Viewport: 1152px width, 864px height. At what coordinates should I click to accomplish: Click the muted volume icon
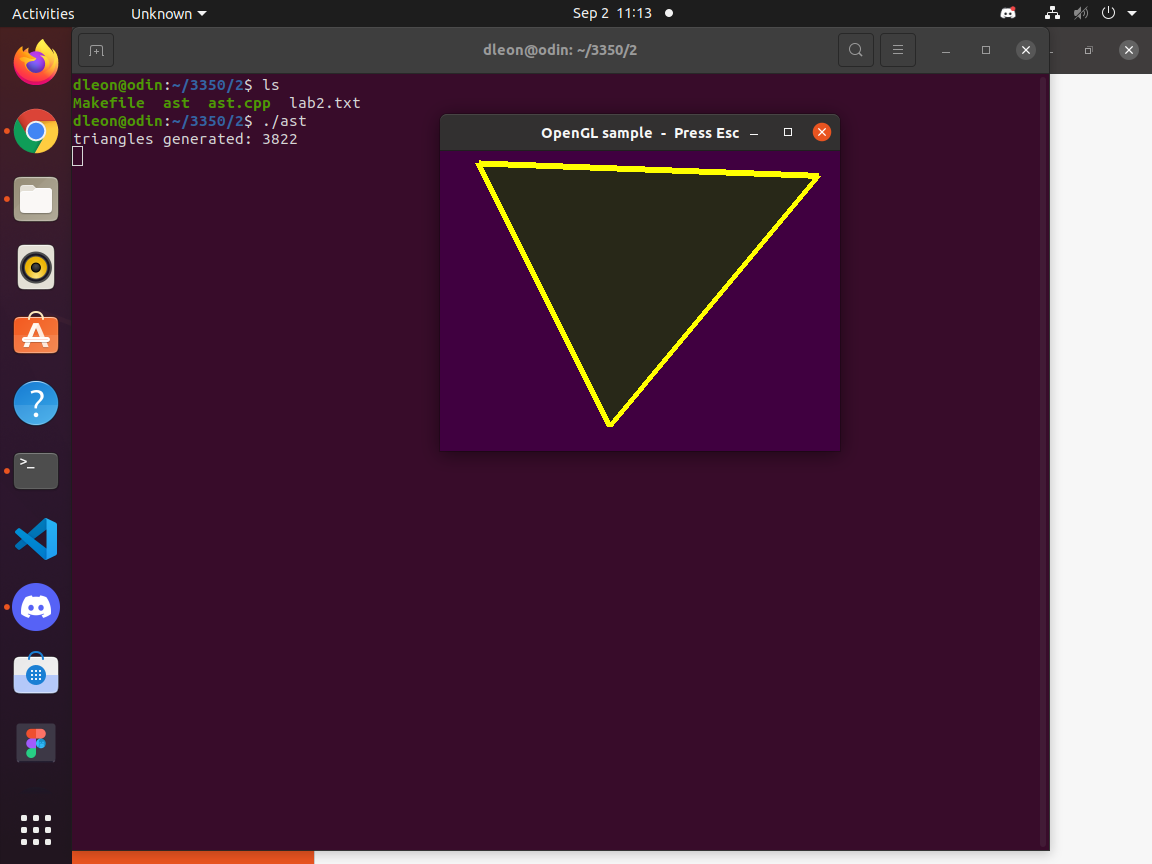tap(1081, 13)
